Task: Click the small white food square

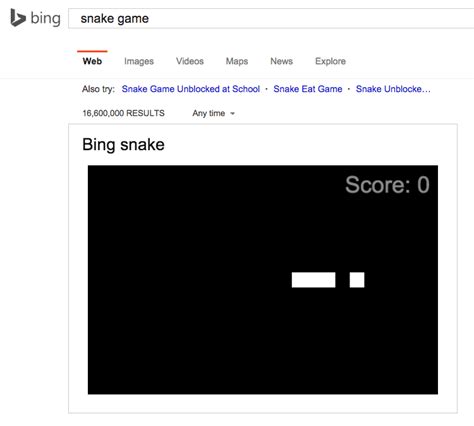Action: tap(357, 280)
